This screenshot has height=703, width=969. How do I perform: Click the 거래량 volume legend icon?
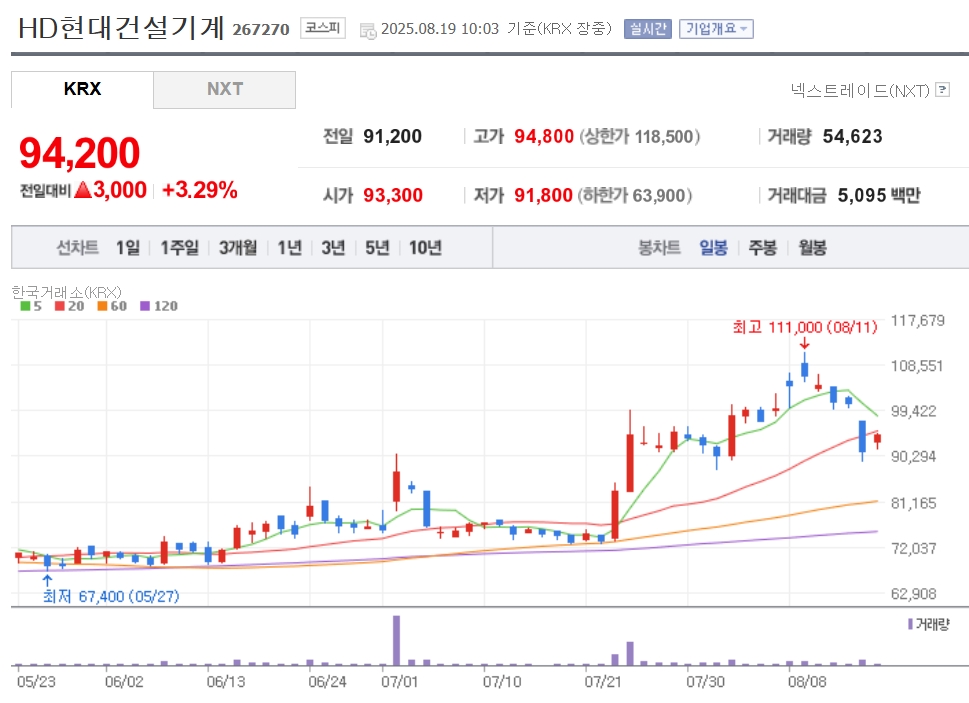coord(910,625)
